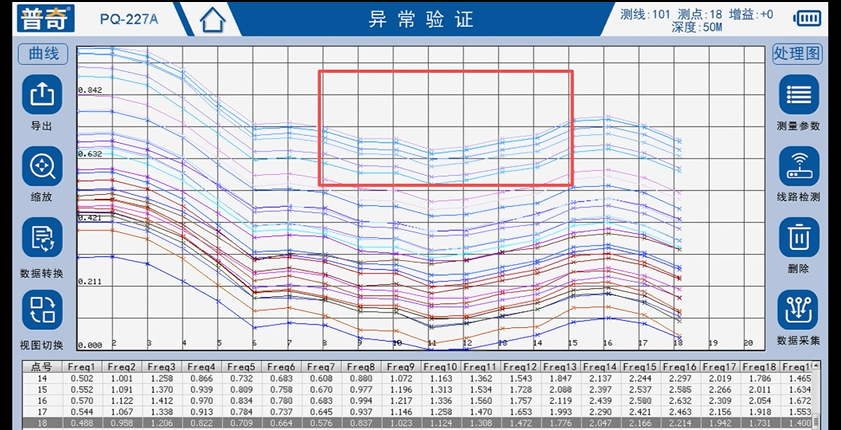841x430 pixels.
Task: Open the 缩放 zoom tool
Action: pyautogui.click(x=42, y=166)
